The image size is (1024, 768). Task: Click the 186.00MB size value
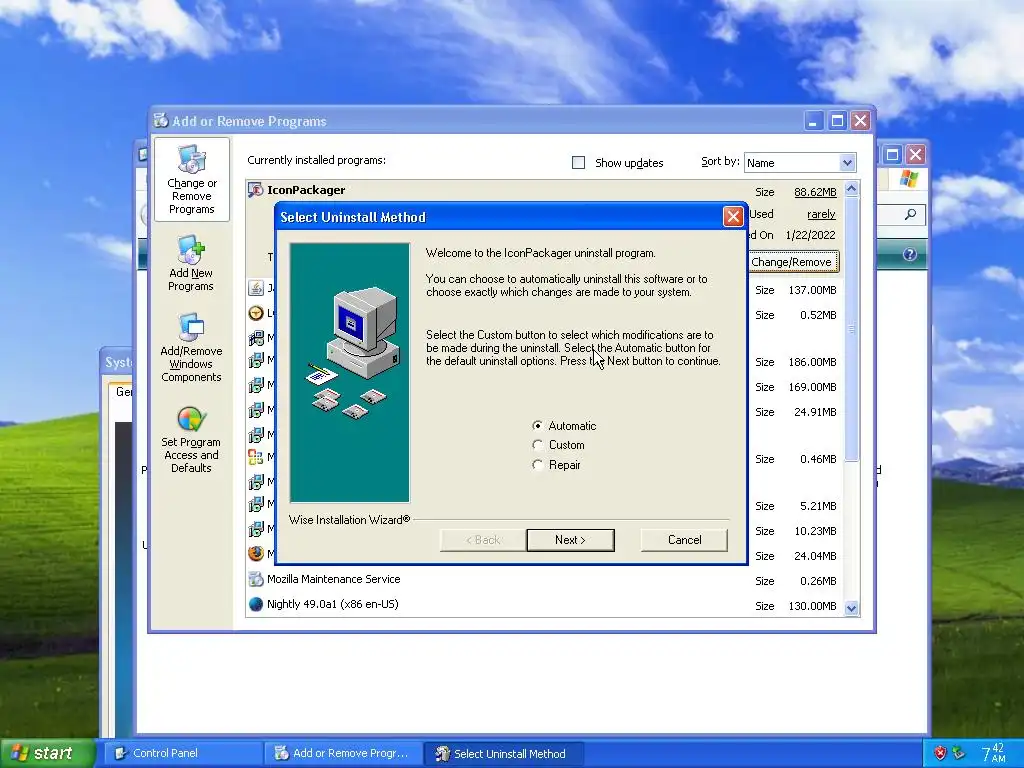tap(812, 362)
